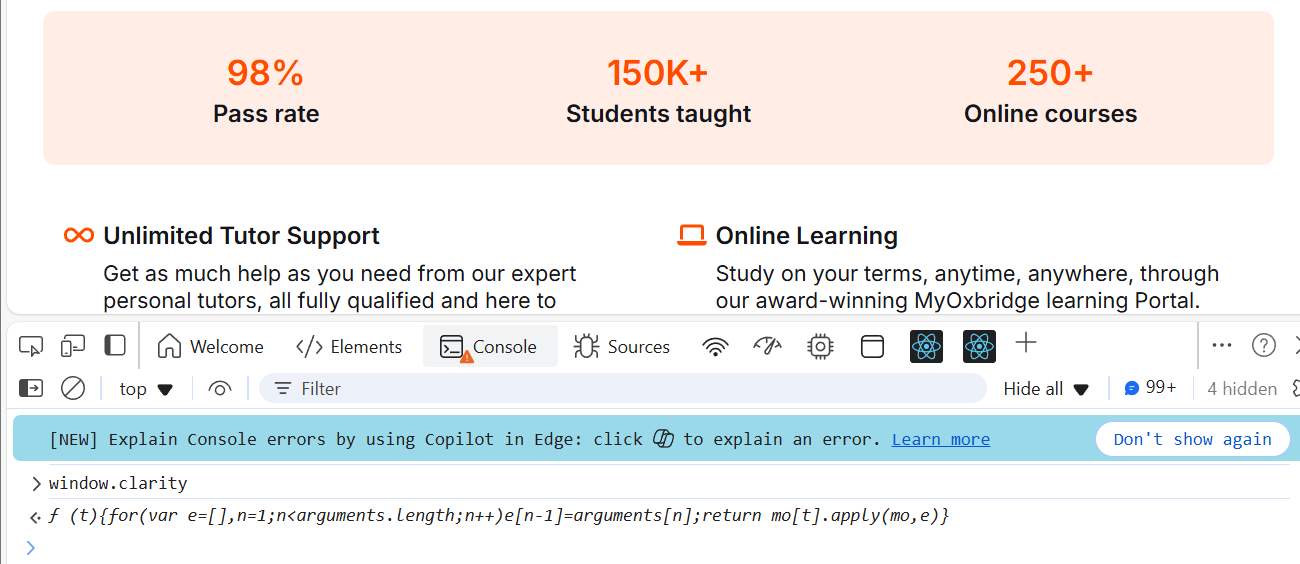Expand the Hide all log levels dropdown
Screen dimensions: 1300x564
[x=1046, y=389]
